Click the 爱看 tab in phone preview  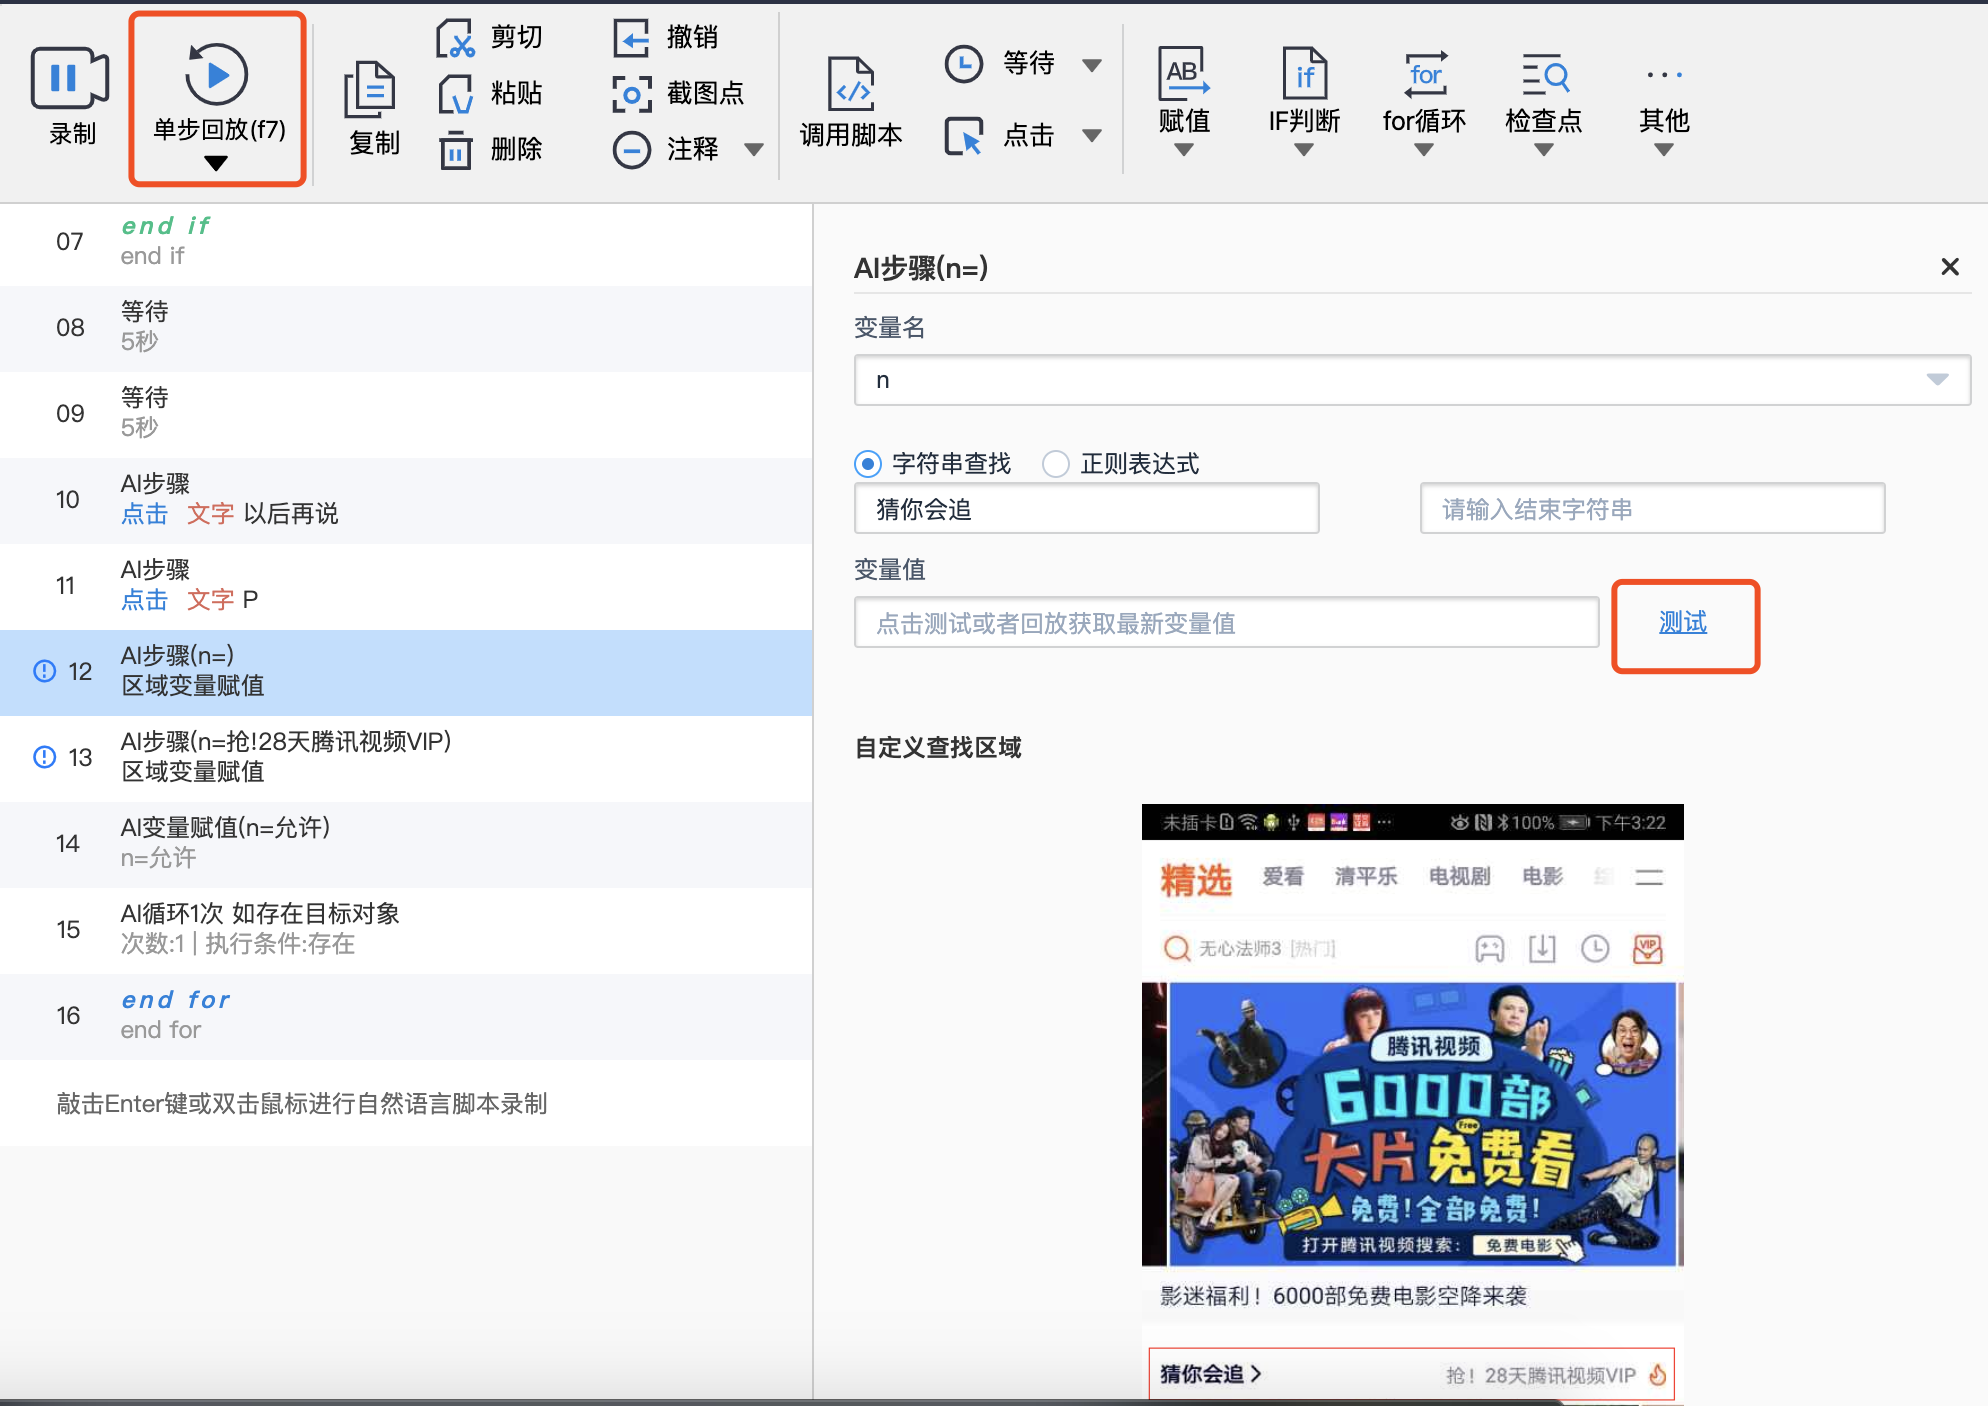click(1283, 877)
